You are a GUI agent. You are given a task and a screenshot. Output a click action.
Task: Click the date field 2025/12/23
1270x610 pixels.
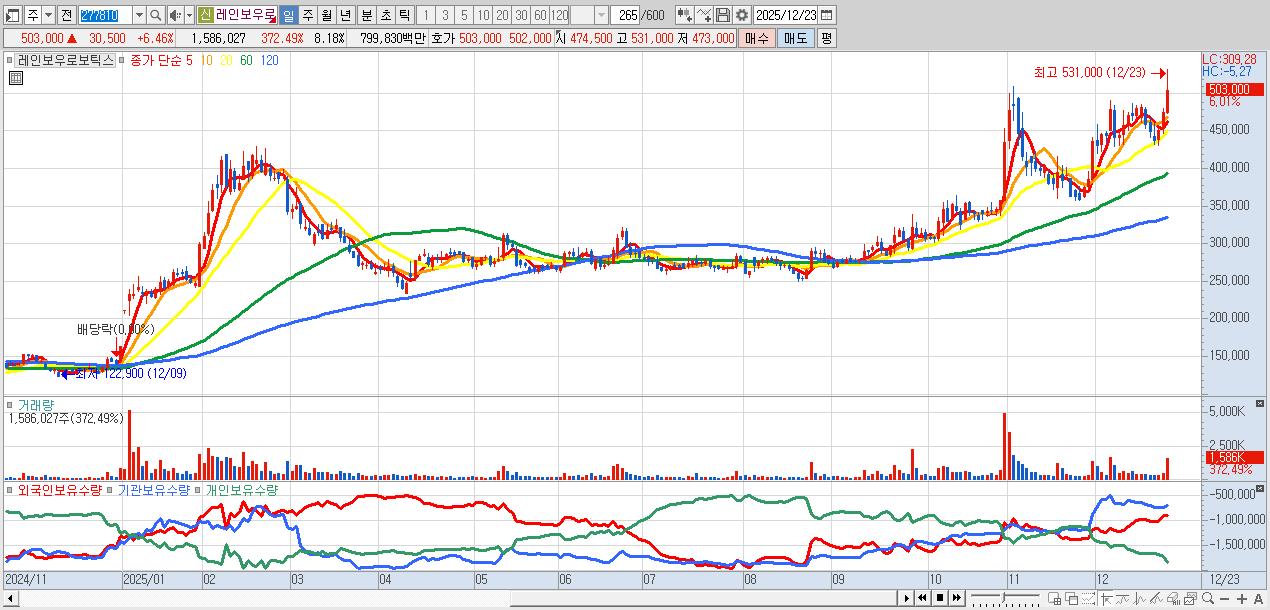[x=786, y=15]
